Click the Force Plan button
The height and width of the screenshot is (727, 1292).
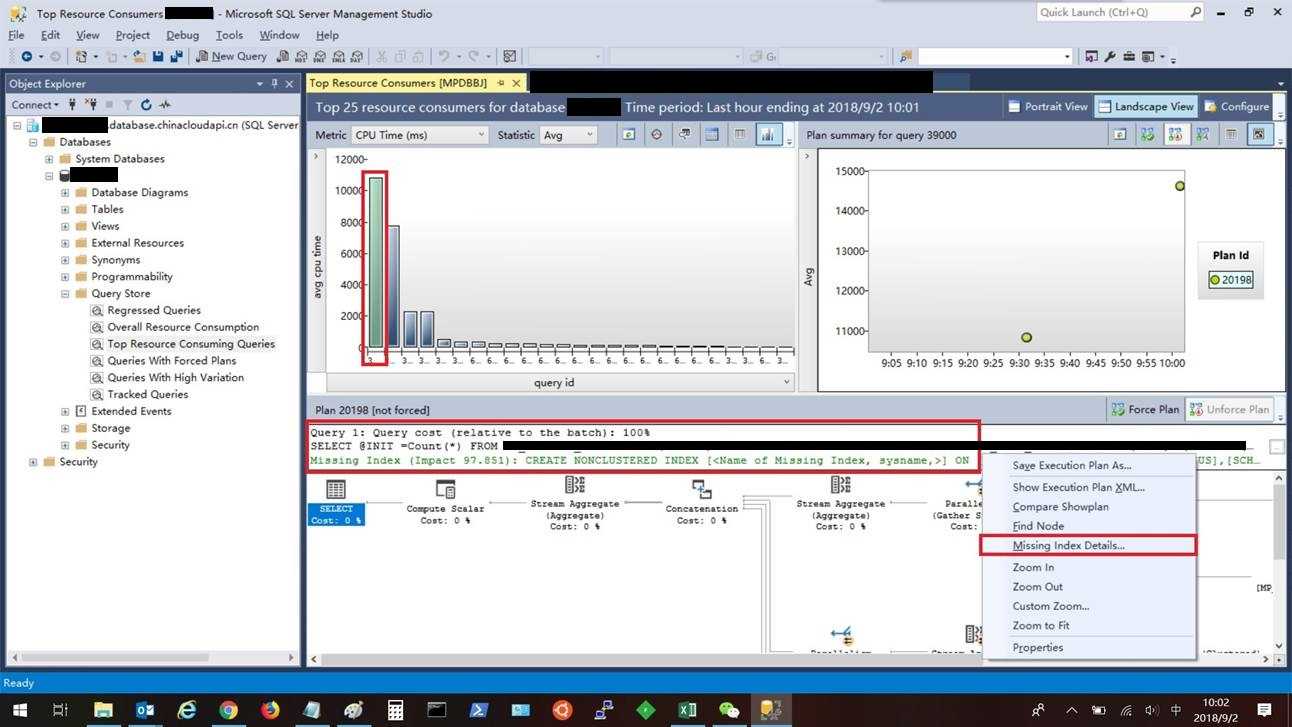[1144, 409]
